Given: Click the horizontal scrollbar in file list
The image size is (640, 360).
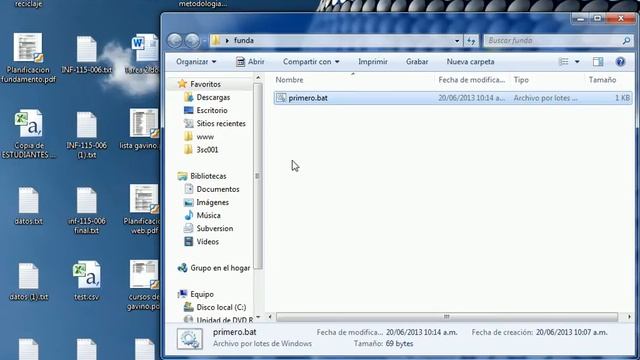Looking at the screenshot, I should (447, 317).
